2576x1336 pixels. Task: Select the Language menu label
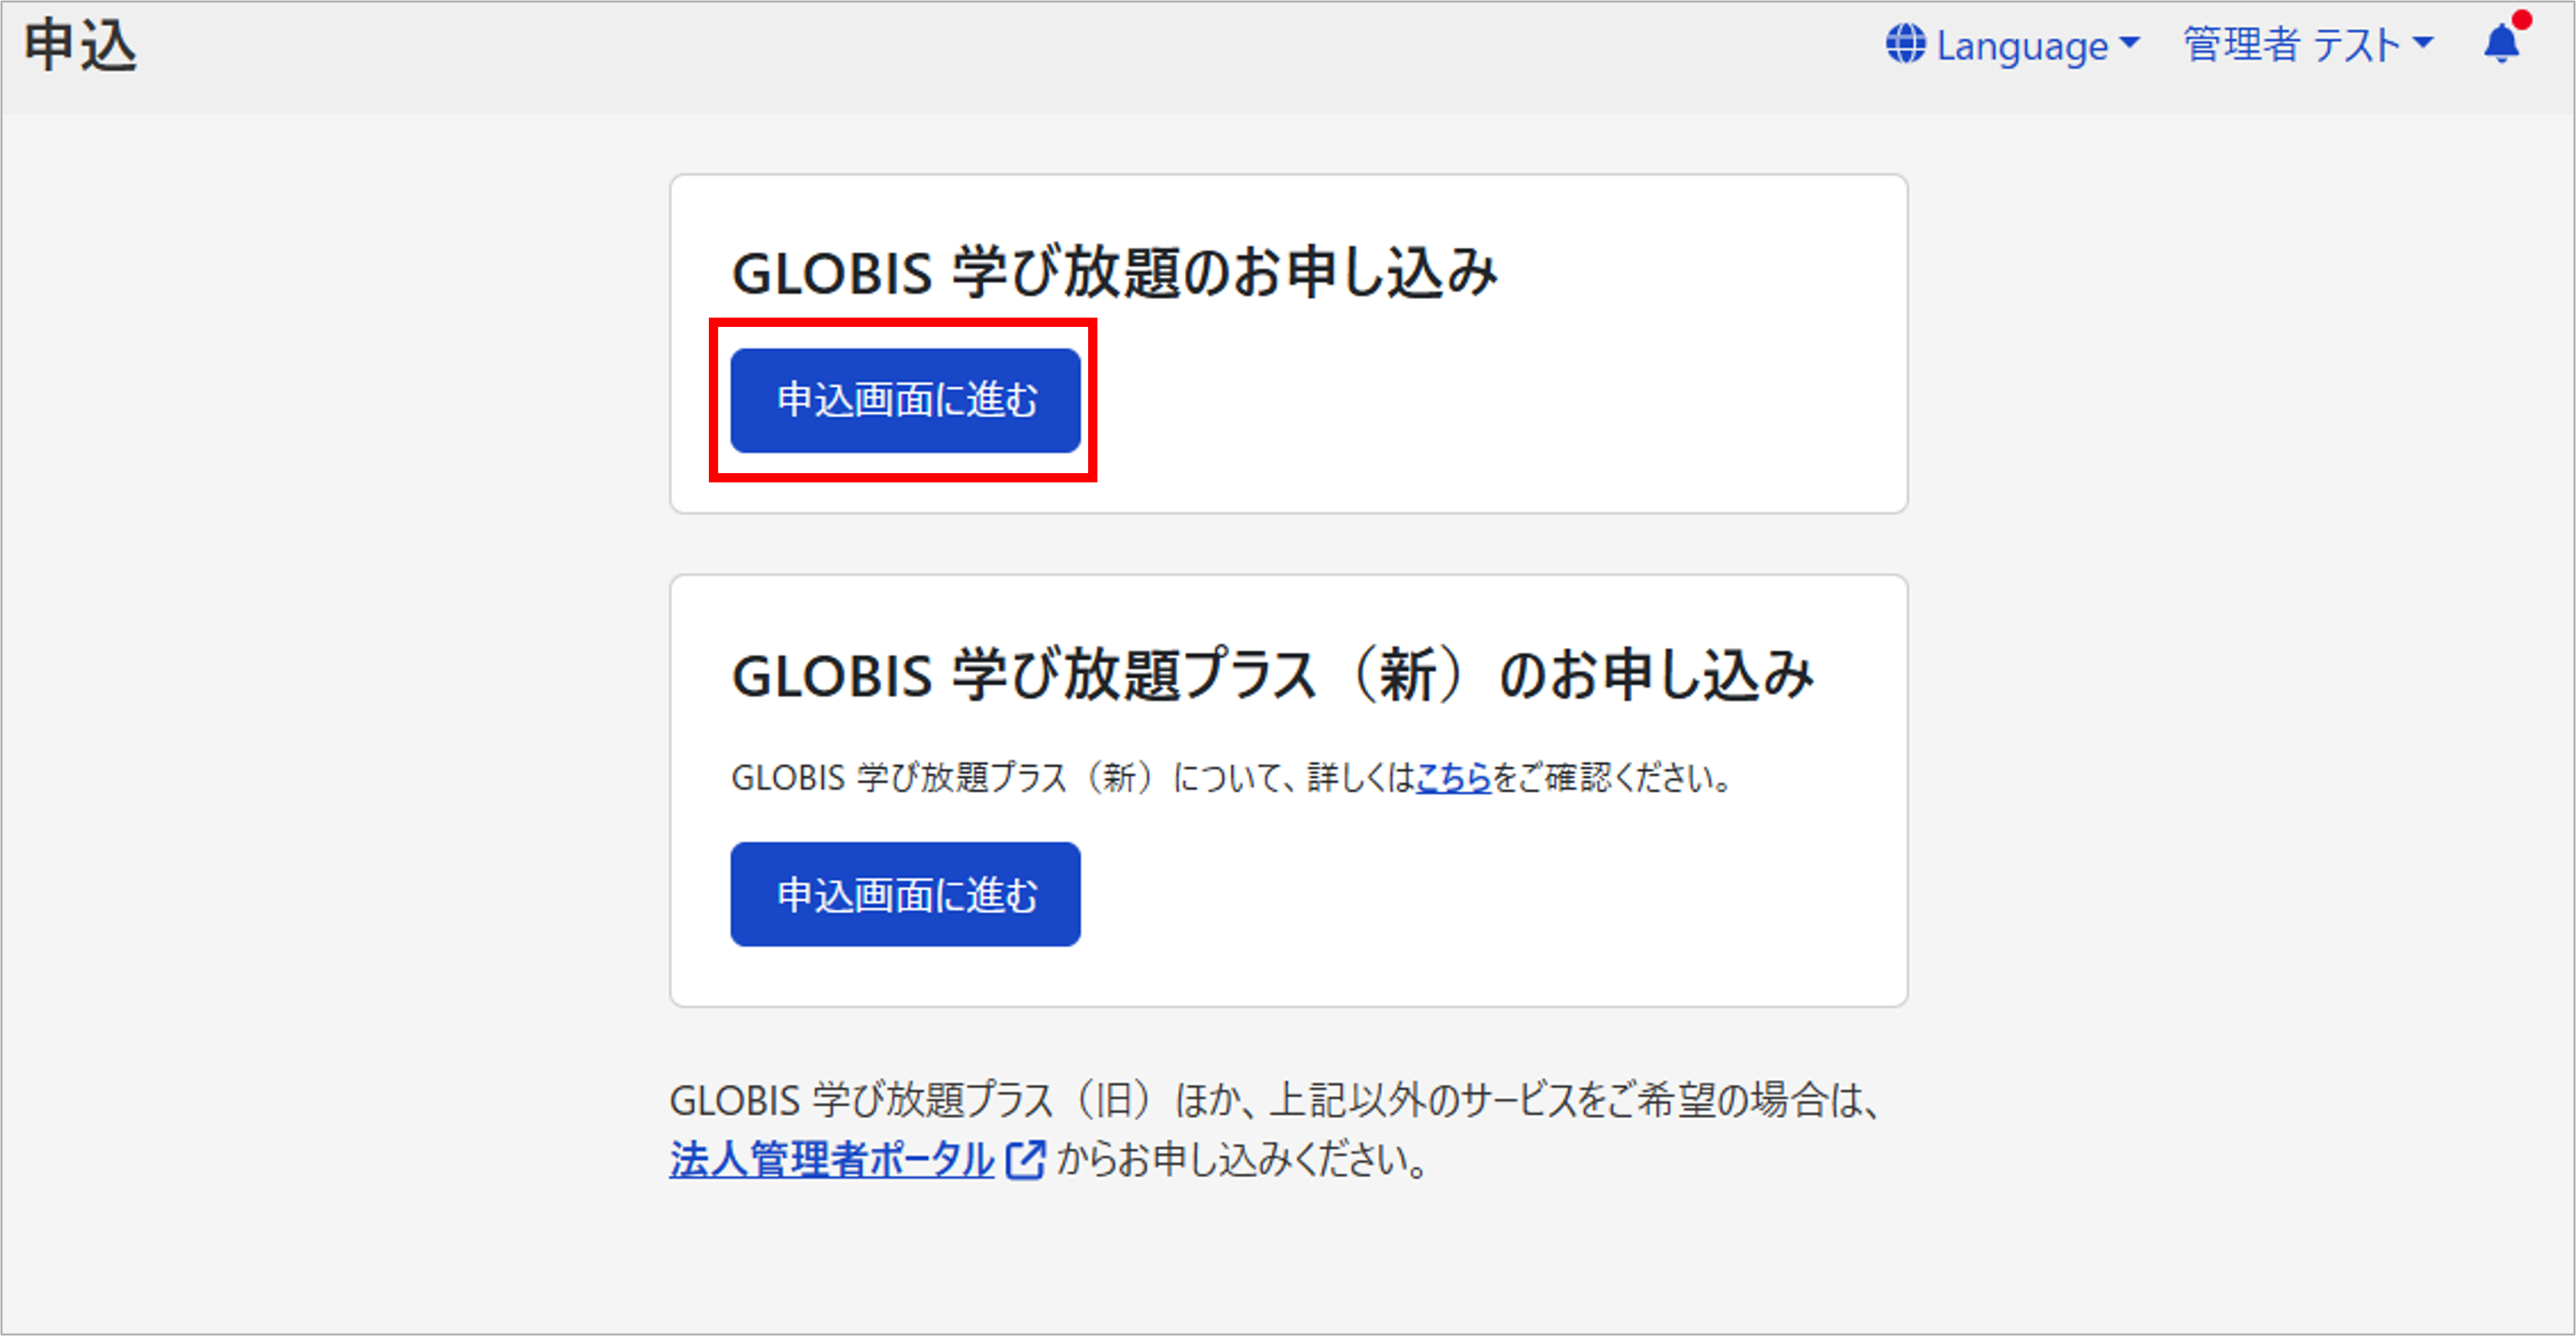click(x=2022, y=46)
